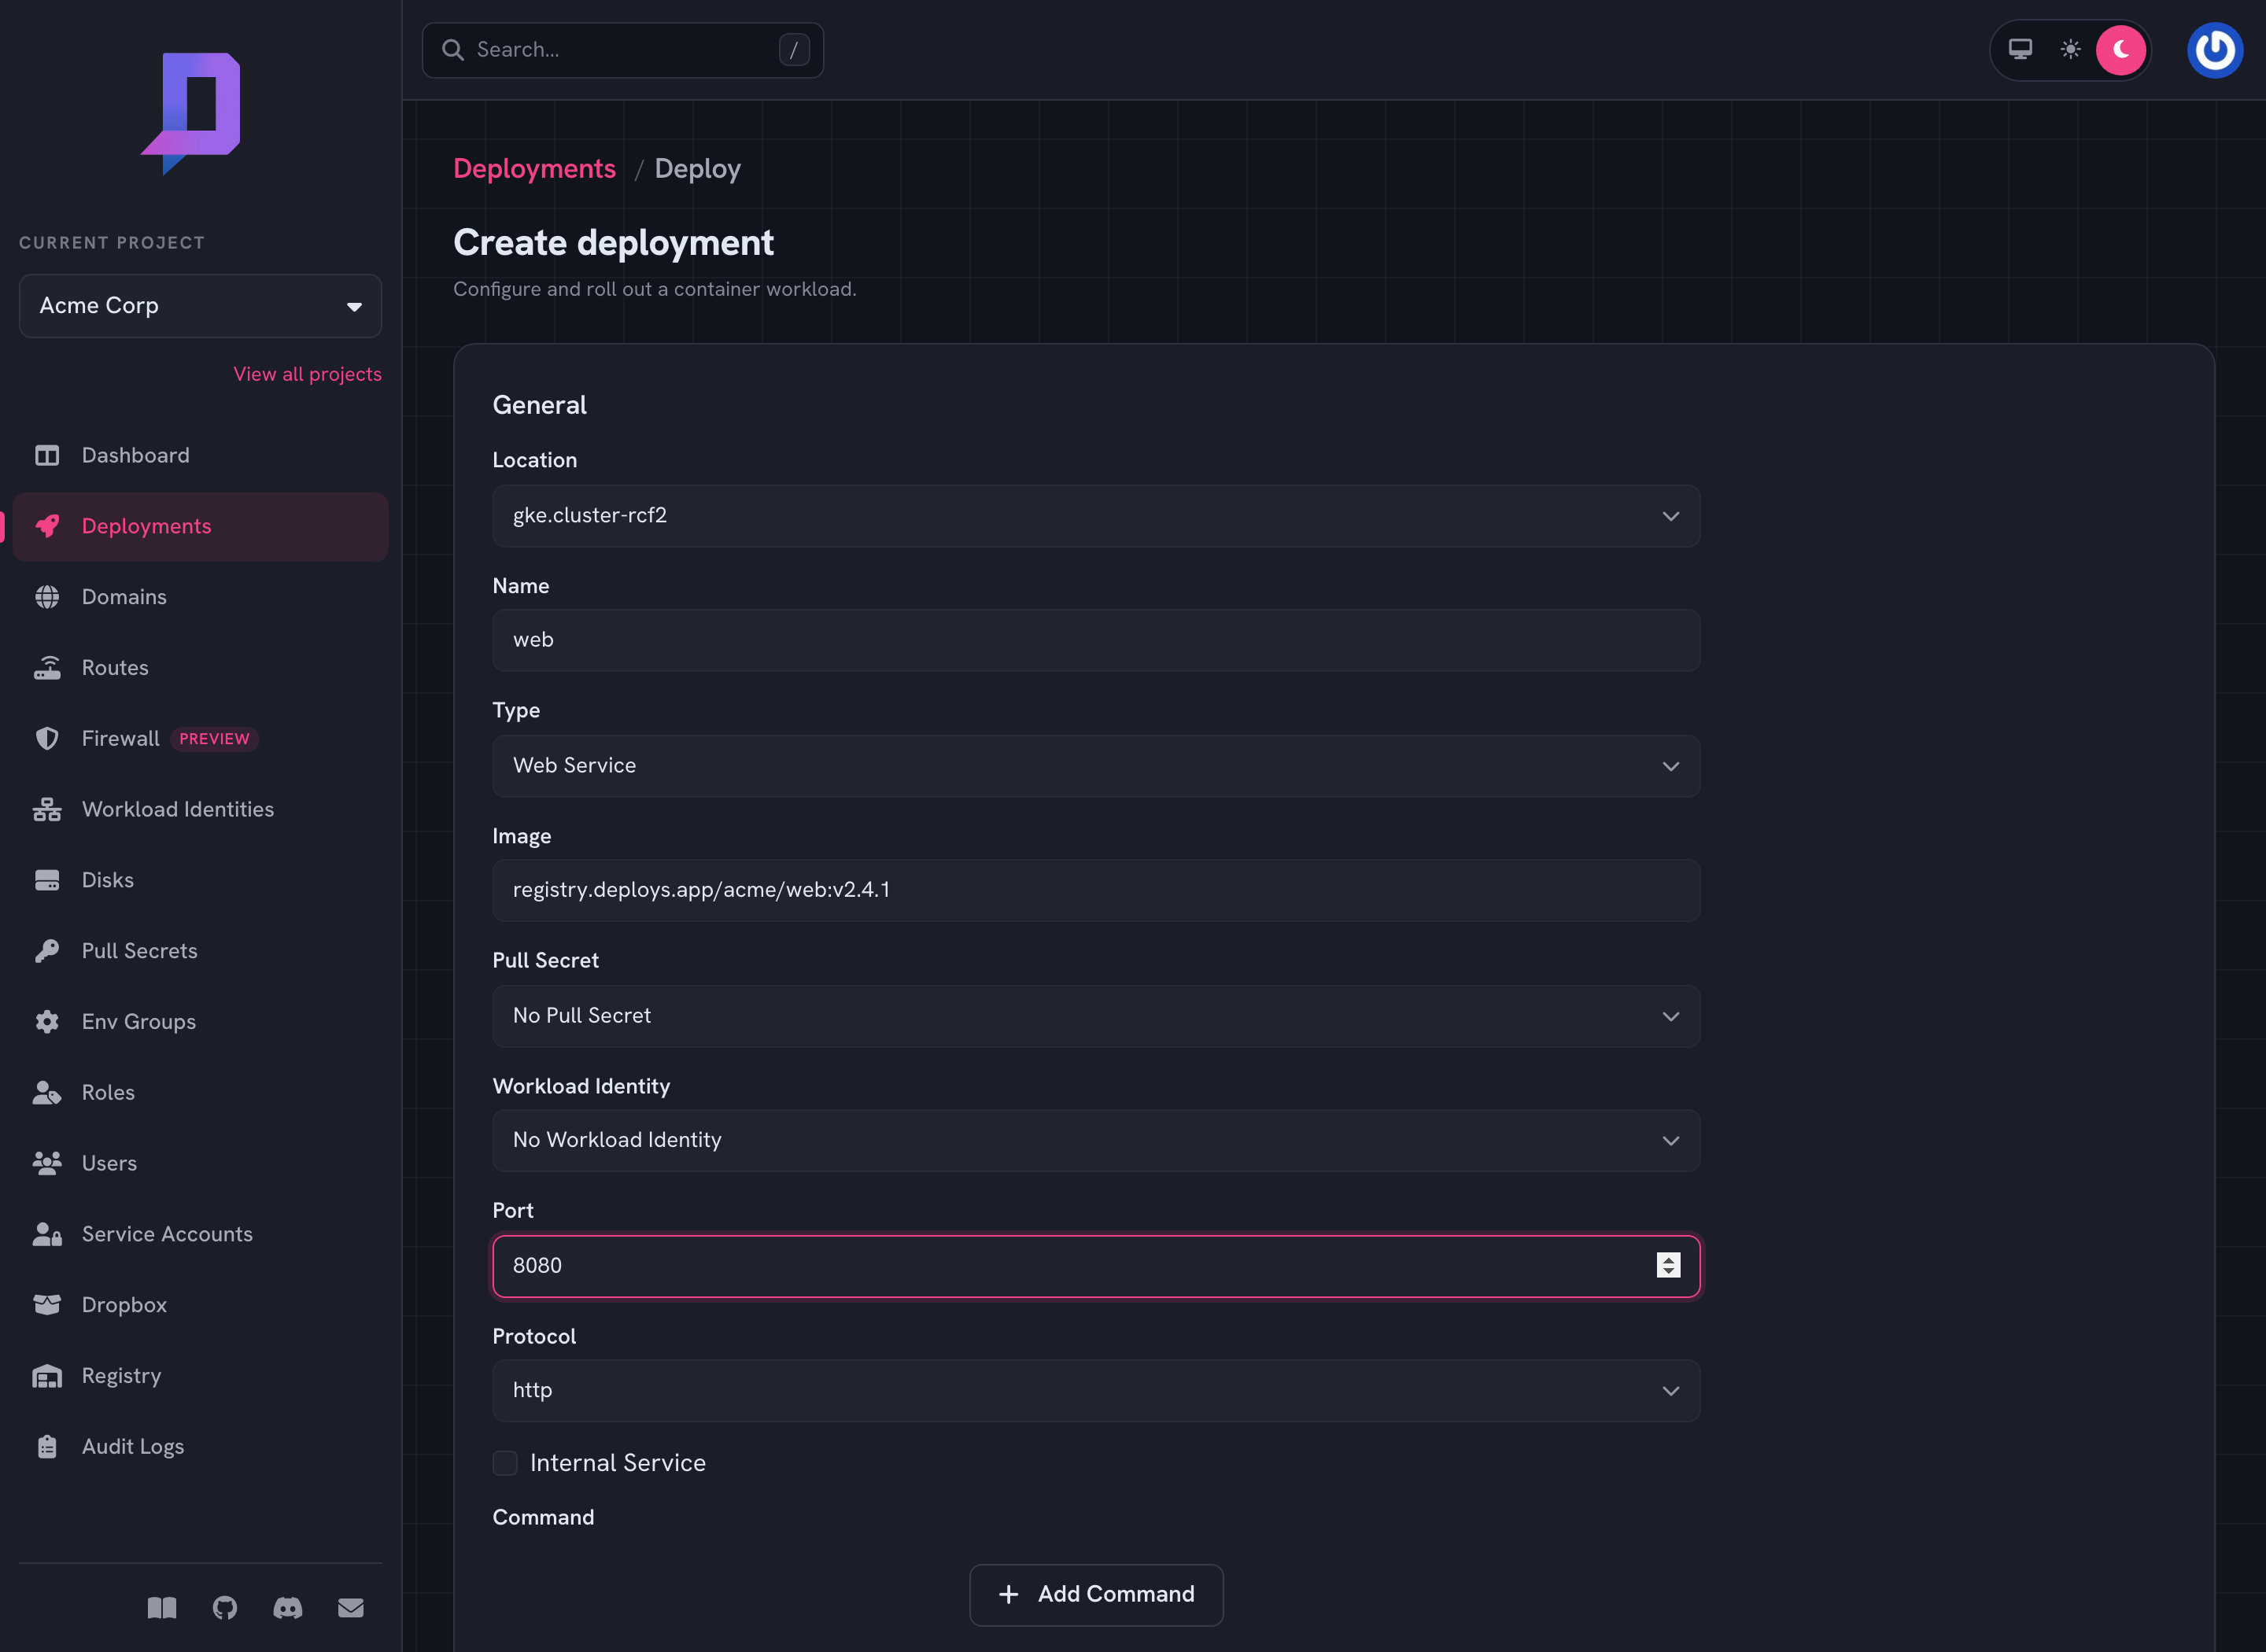This screenshot has width=2266, height=1652.
Task: Open the Protocol dropdown showing http
Action: coord(1096,1390)
